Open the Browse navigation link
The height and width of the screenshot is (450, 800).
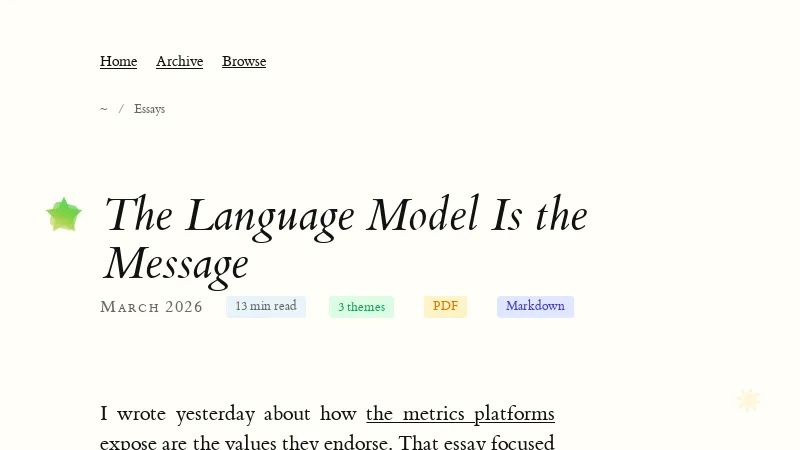[244, 62]
